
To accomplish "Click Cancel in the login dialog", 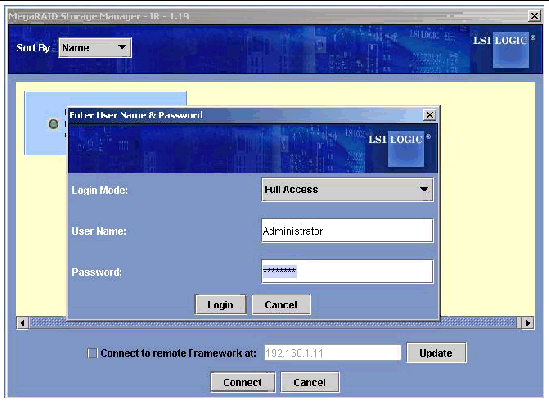I will pyautogui.click(x=281, y=305).
